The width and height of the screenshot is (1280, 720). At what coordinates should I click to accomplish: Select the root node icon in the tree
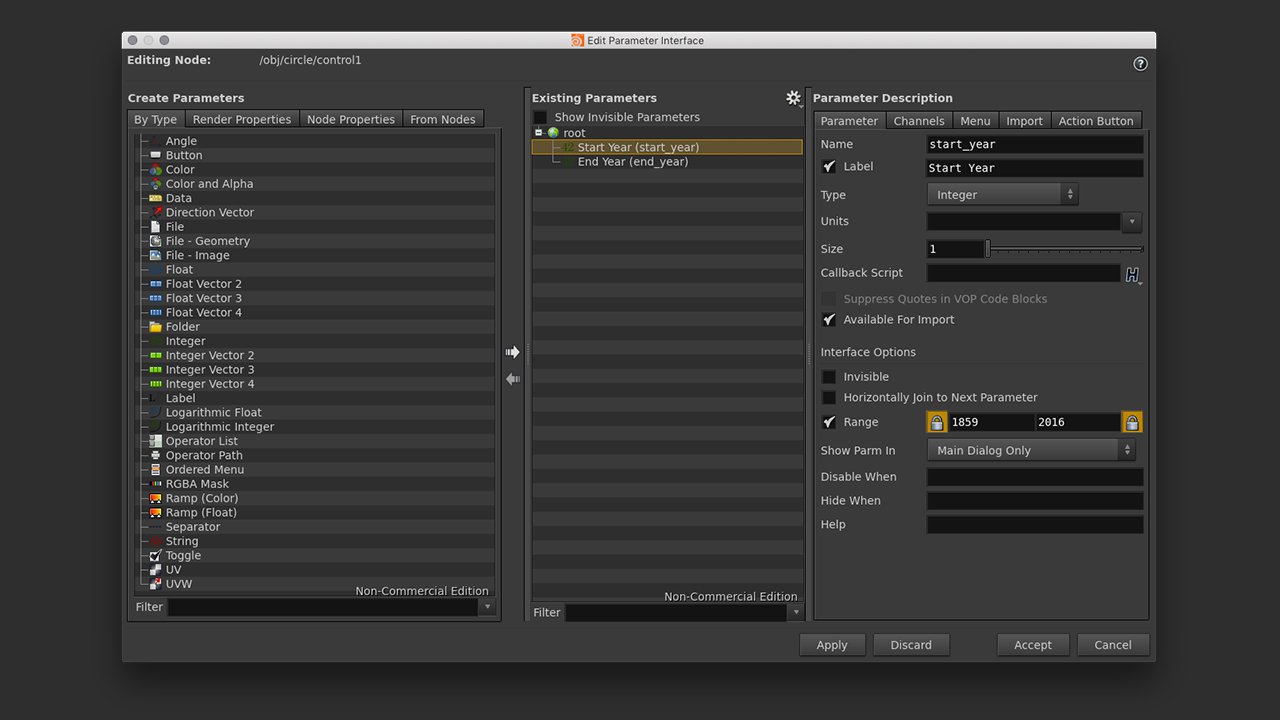pos(553,133)
